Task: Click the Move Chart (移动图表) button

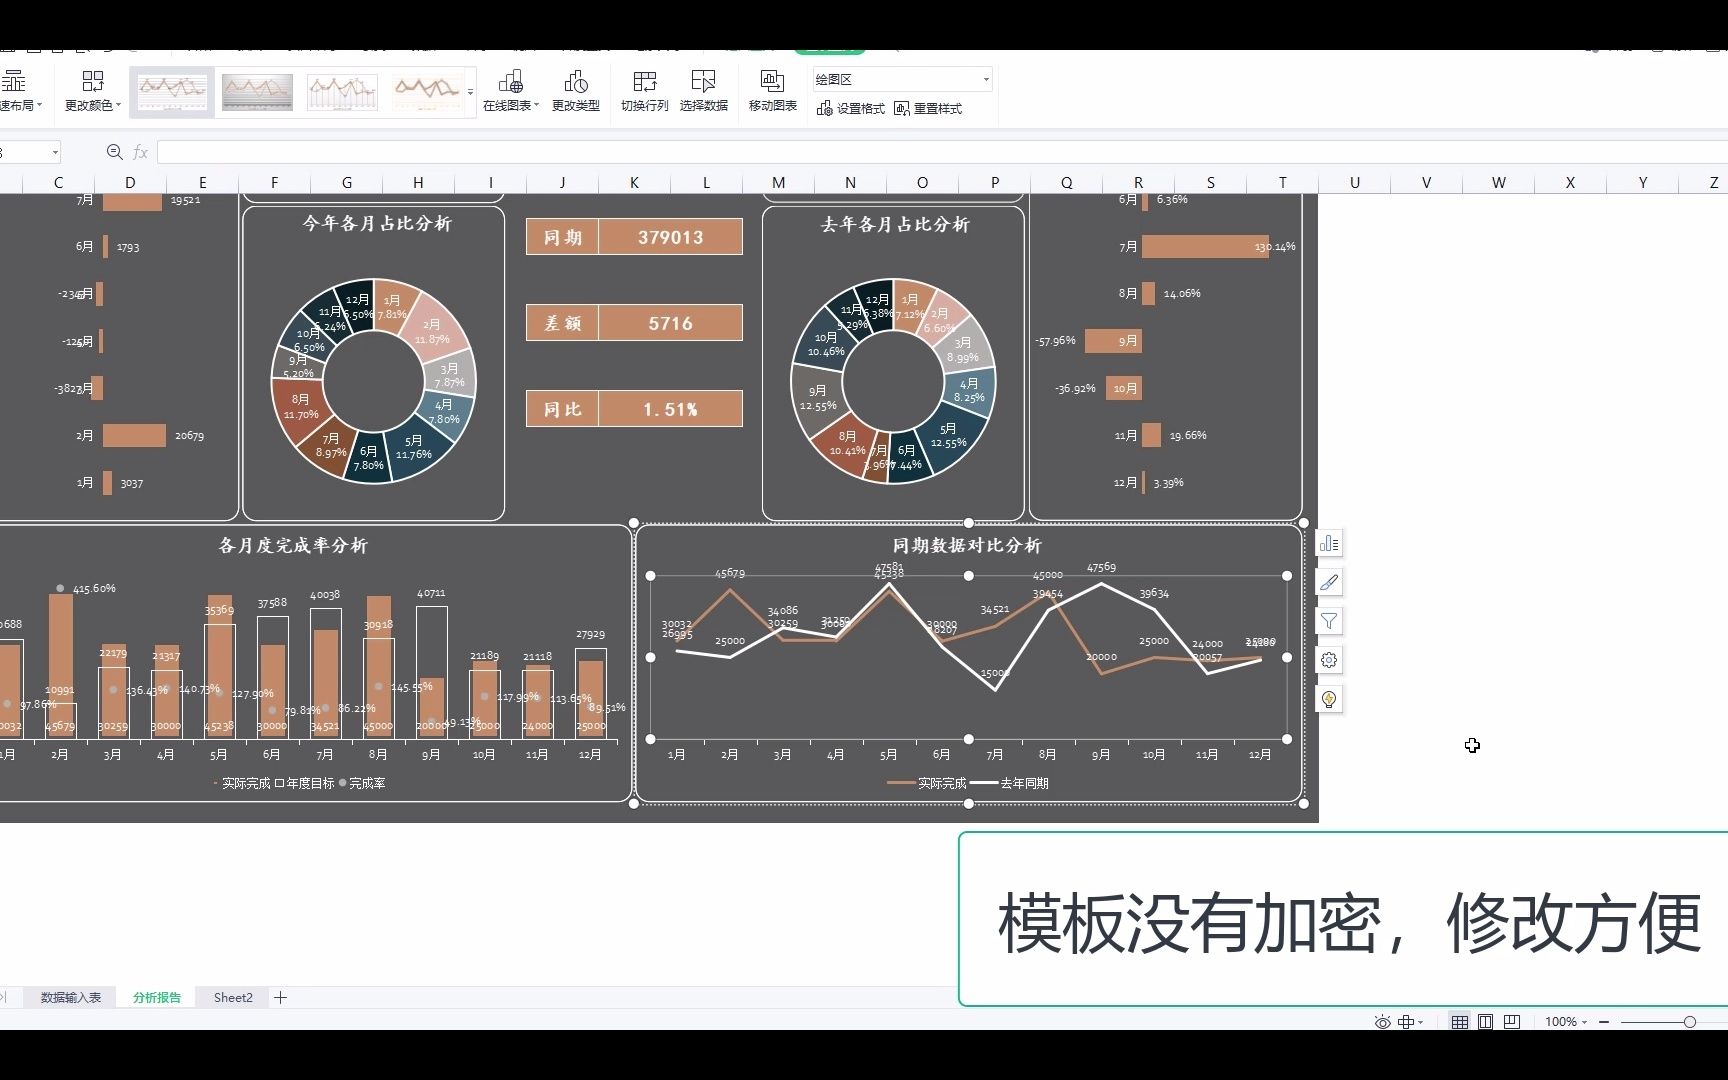Action: [x=772, y=90]
